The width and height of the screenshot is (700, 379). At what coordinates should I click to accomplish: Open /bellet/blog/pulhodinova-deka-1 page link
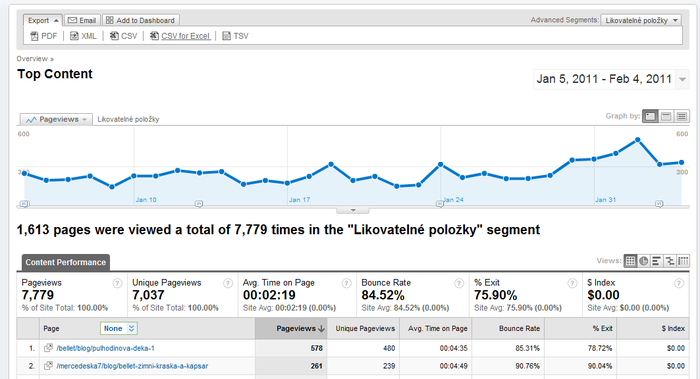click(105, 348)
